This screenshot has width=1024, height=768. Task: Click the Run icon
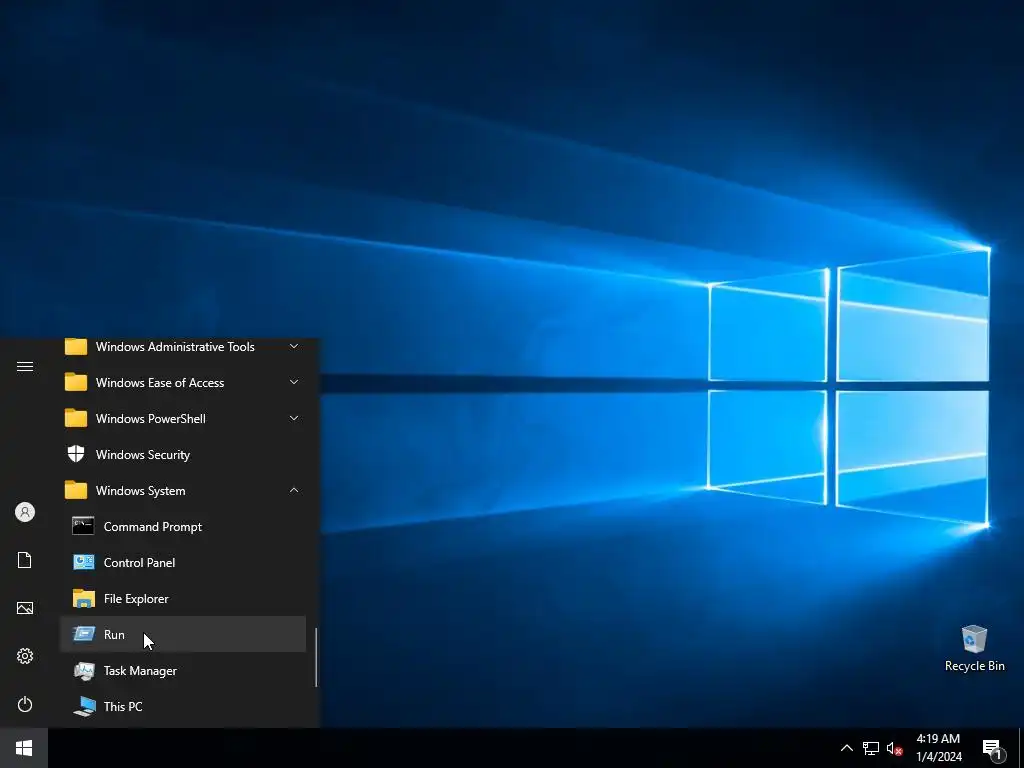84,634
